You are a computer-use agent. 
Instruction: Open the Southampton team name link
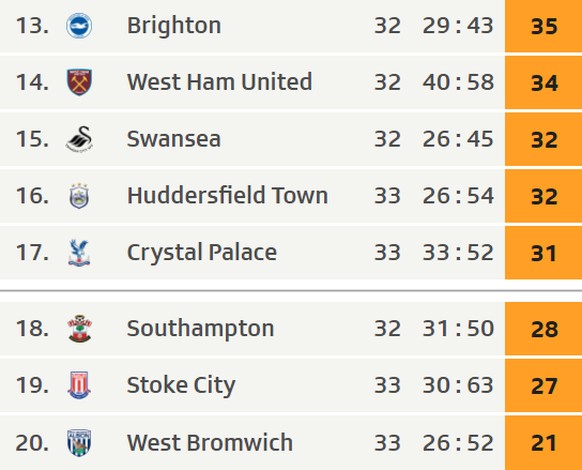200,329
